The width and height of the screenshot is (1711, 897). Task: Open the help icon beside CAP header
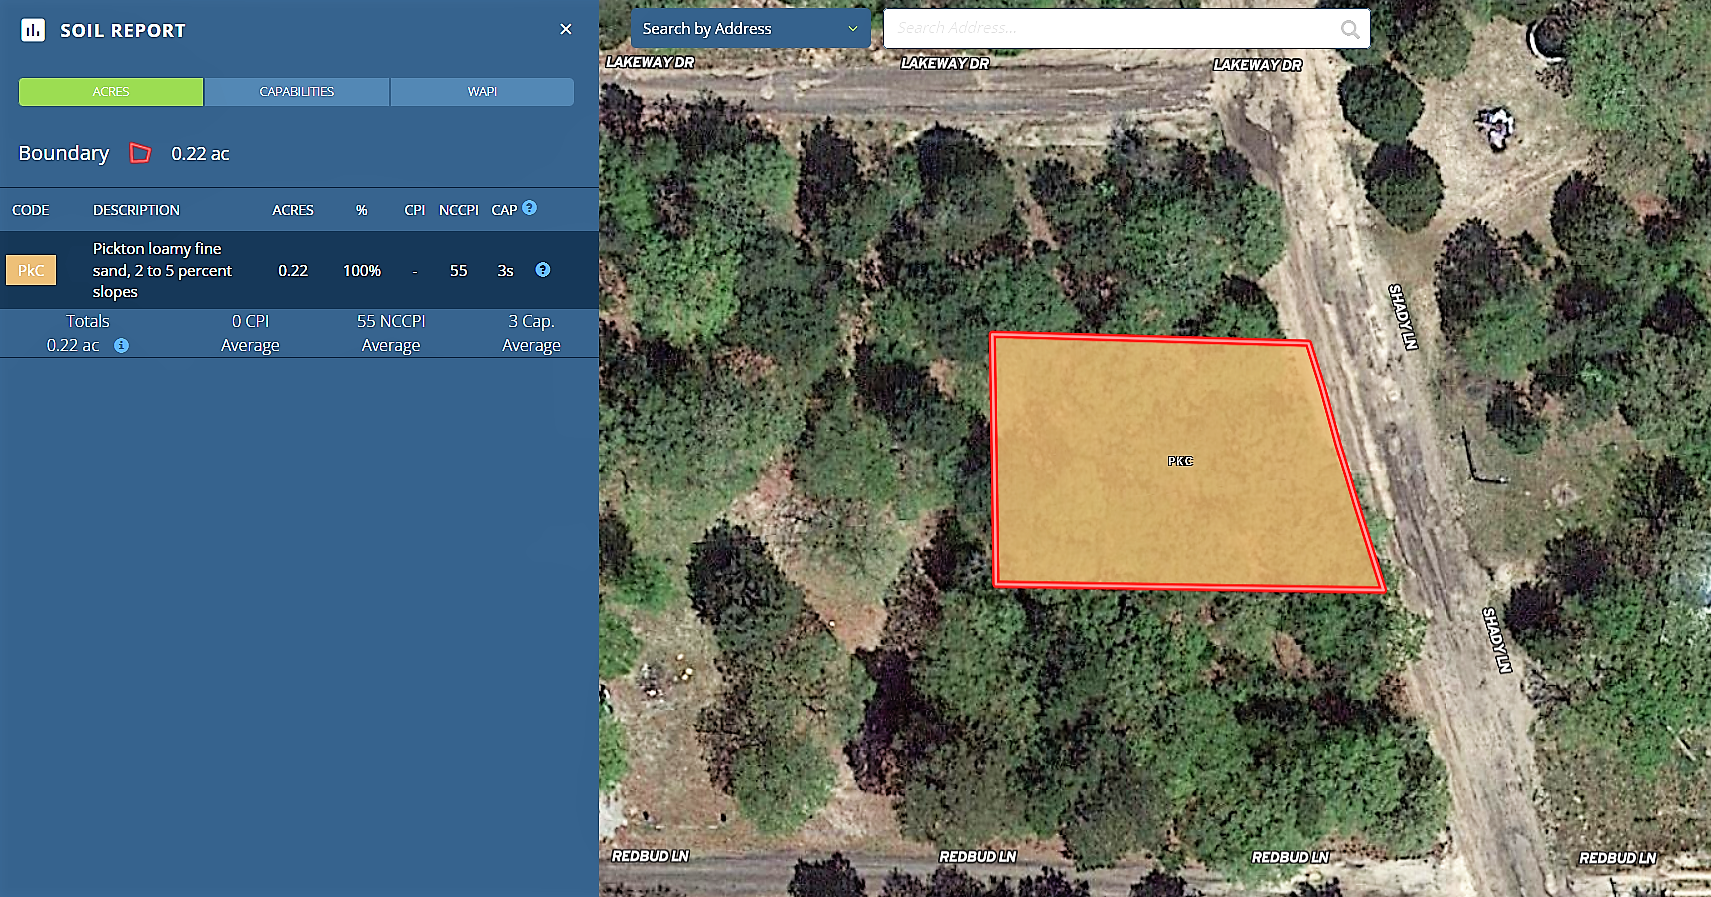click(x=530, y=208)
